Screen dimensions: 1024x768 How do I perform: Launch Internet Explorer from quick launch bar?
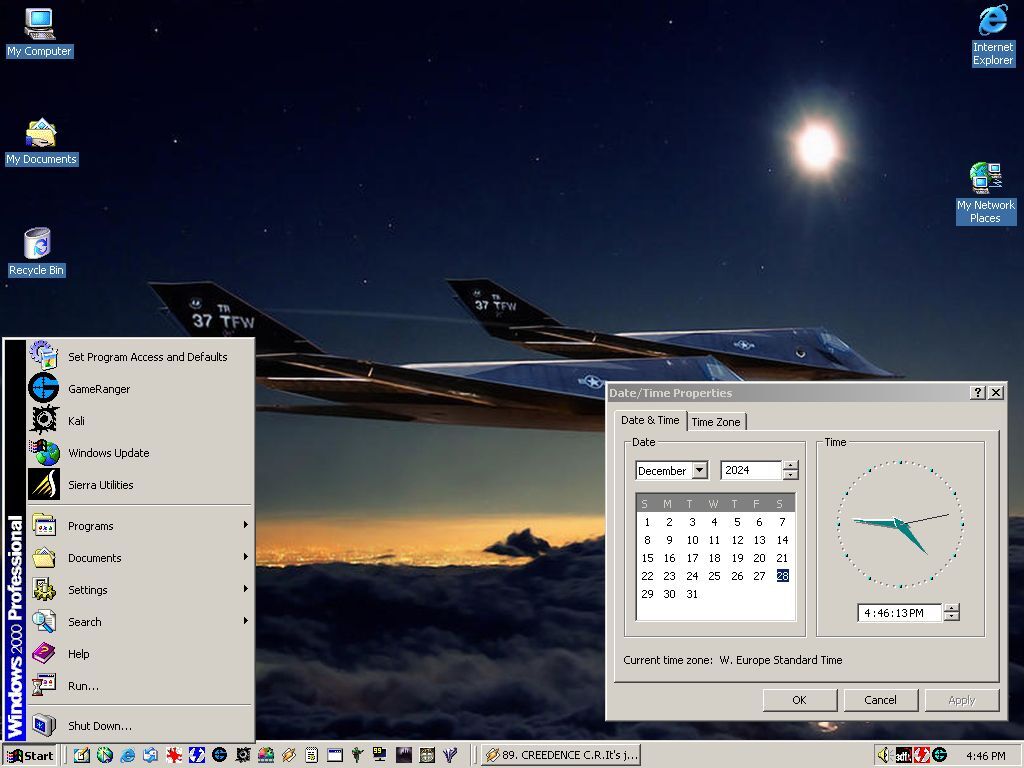tap(128, 755)
